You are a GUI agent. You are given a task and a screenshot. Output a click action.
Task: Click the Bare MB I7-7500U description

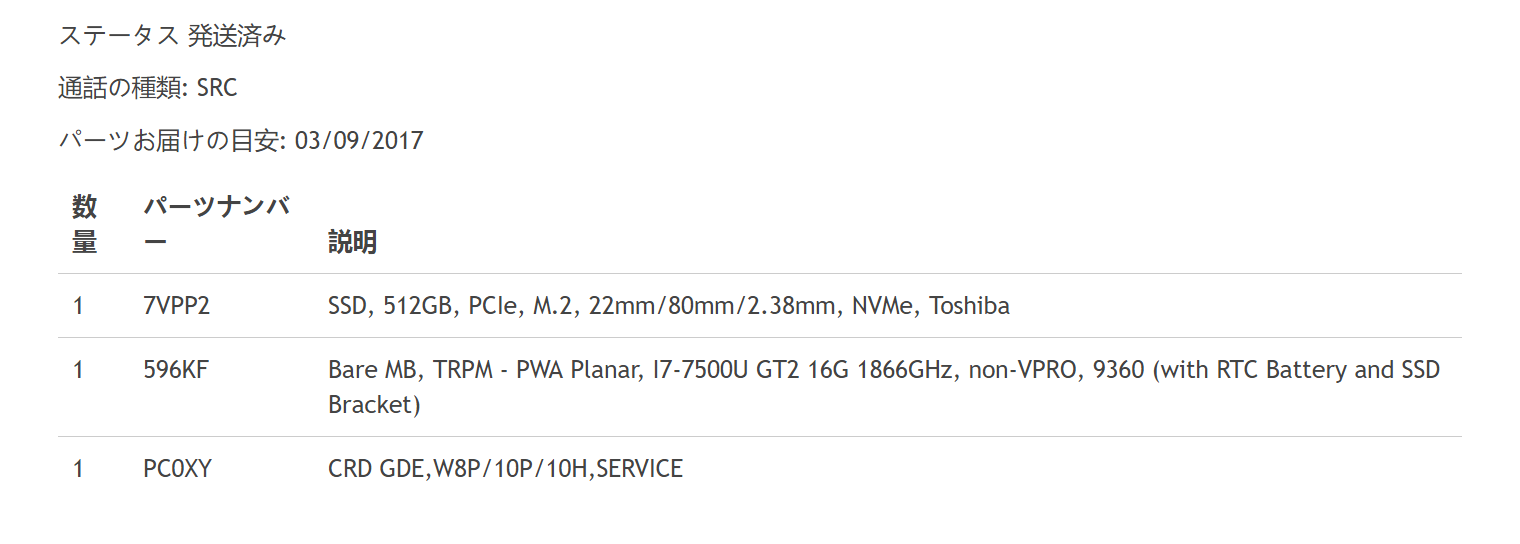coord(884,387)
